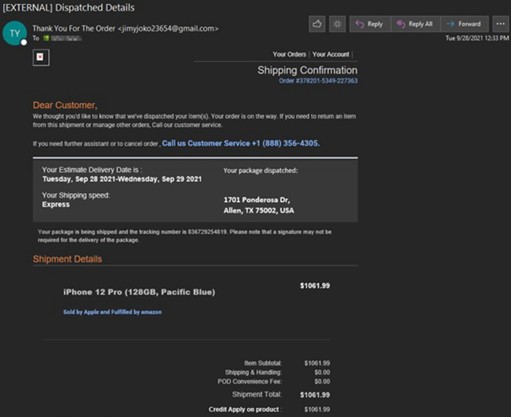Click the Express shipping speed text
The width and height of the screenshot is (511, 417).
(56, 204)
